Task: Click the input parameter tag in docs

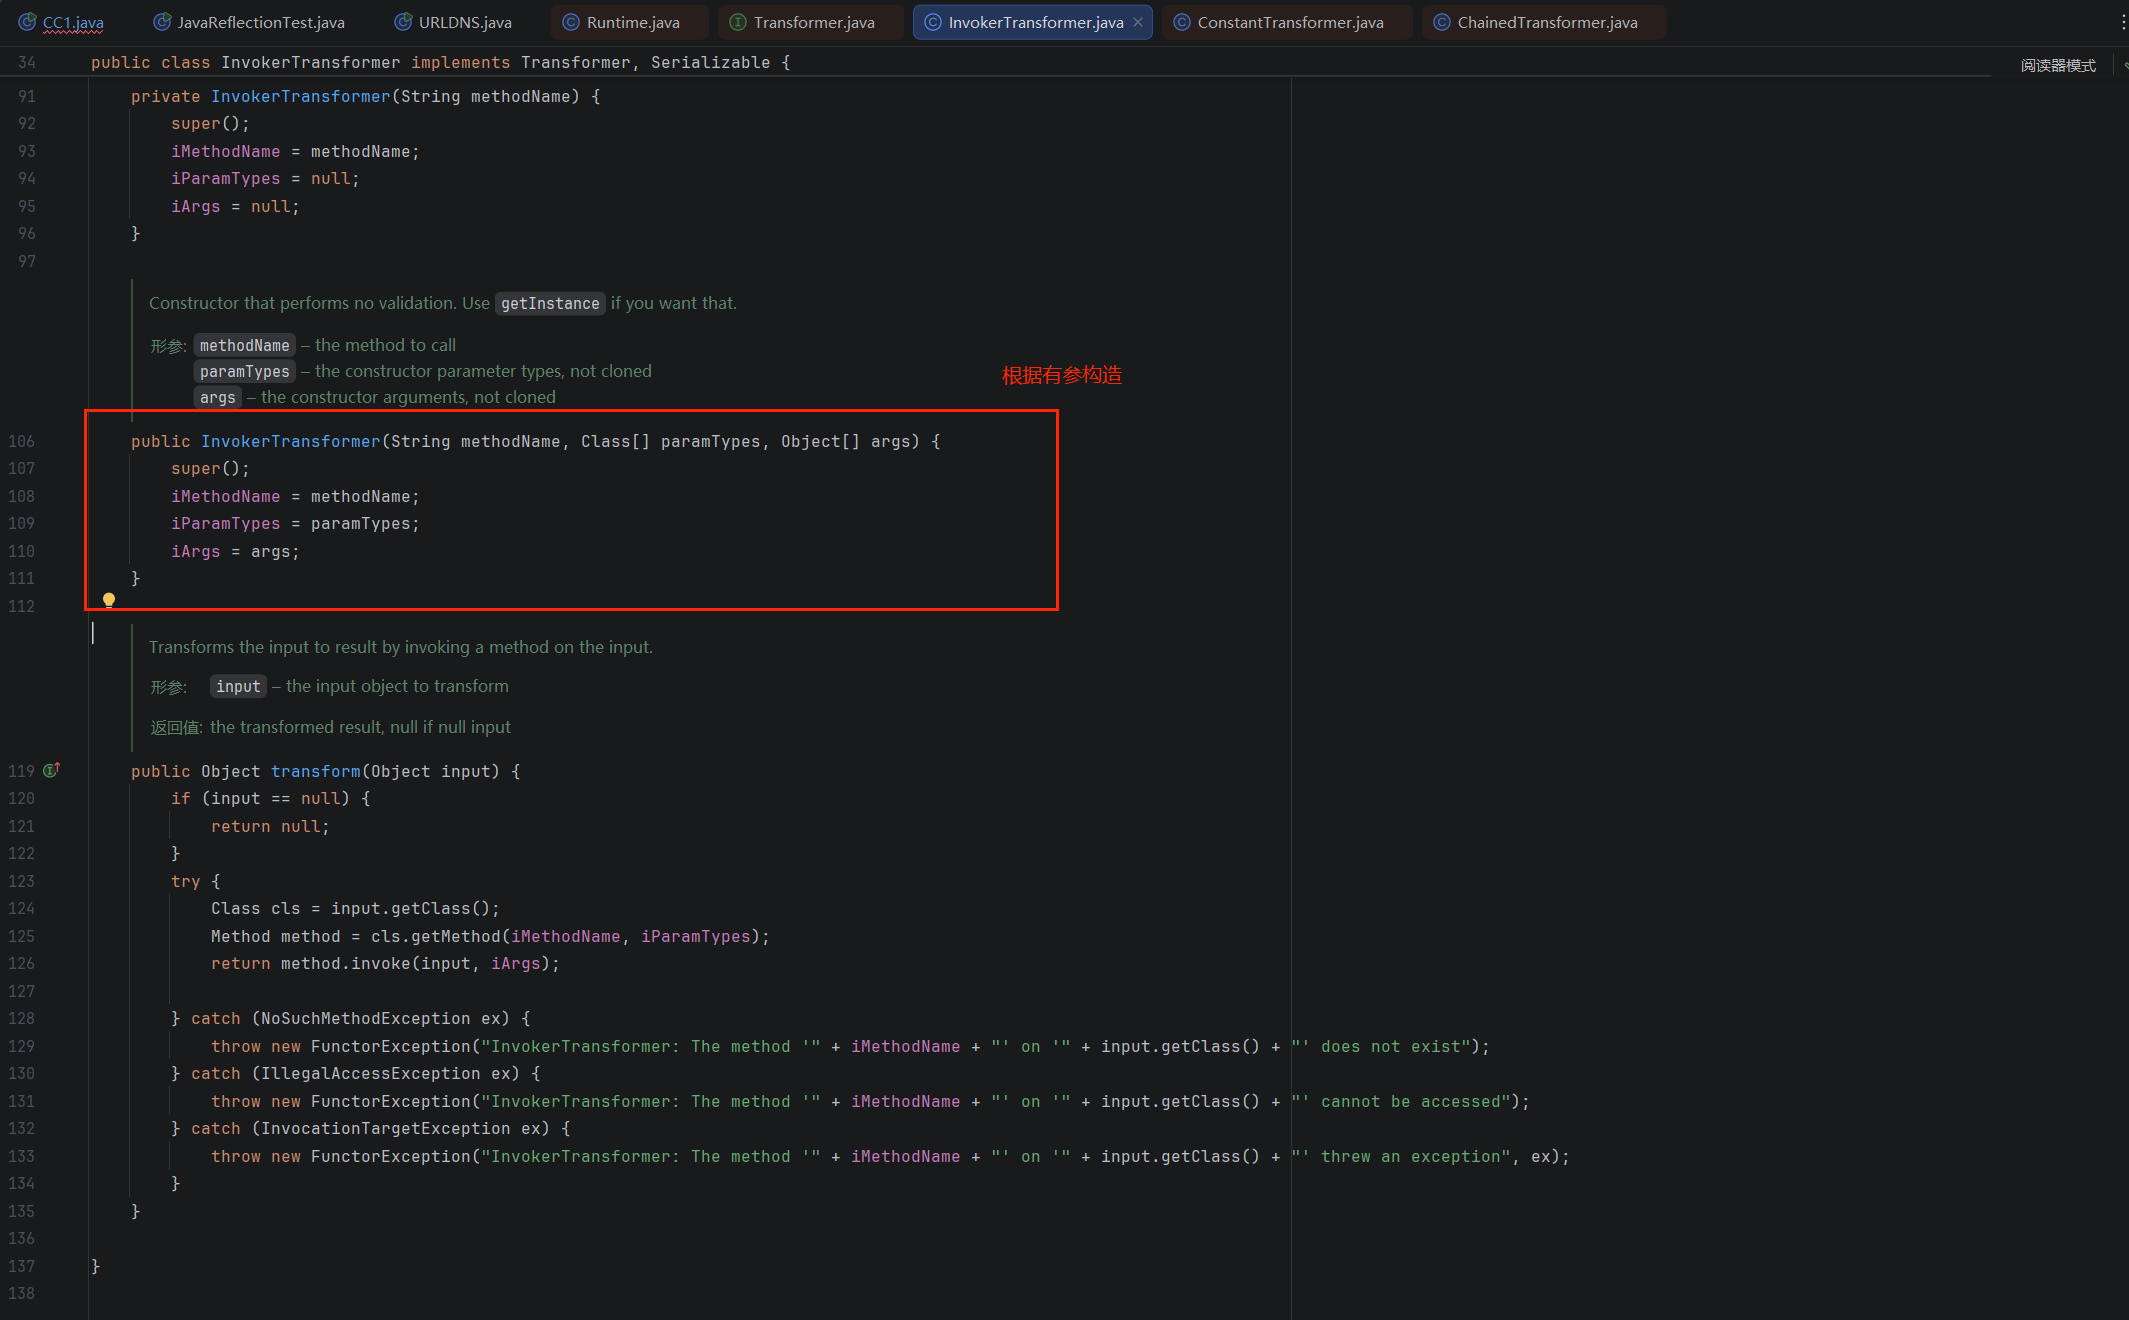Action: coord(238,687)
